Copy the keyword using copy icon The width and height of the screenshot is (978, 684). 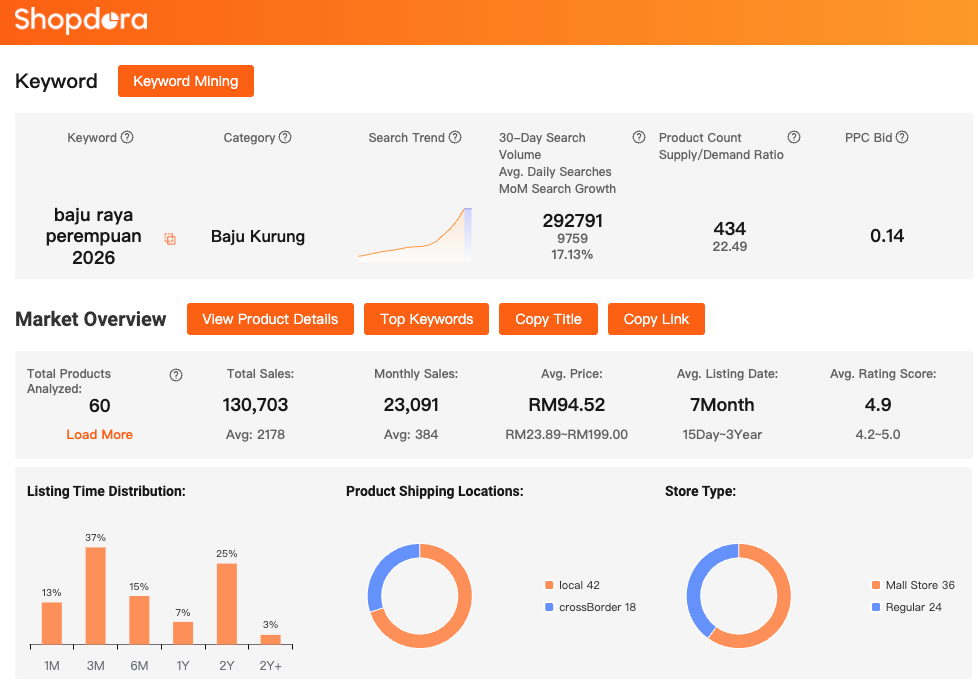pos(170,239)
